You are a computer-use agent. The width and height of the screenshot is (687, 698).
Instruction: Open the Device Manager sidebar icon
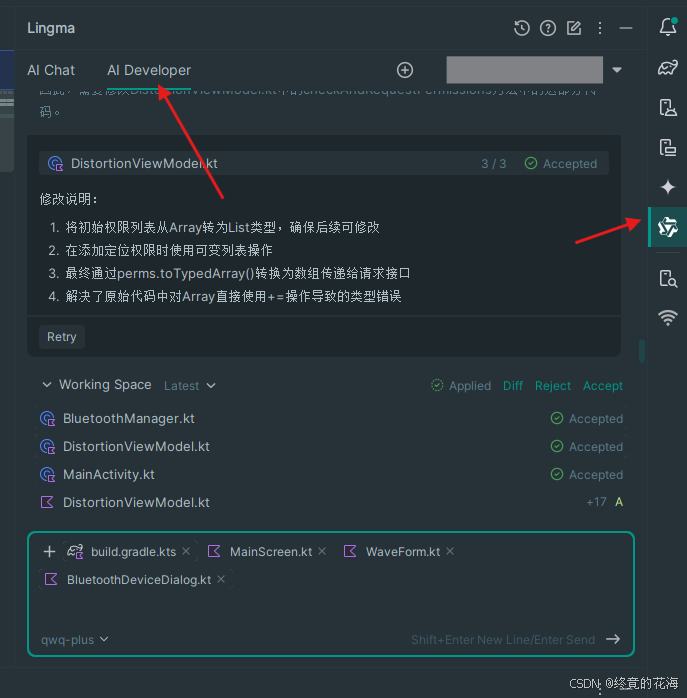668,108
